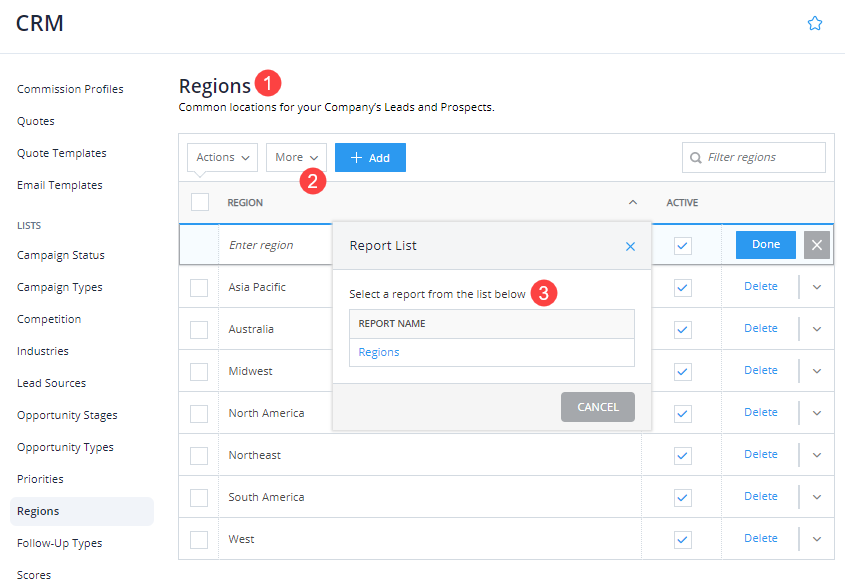
Task: Open the Industries list
Action: tap(43, 351)
